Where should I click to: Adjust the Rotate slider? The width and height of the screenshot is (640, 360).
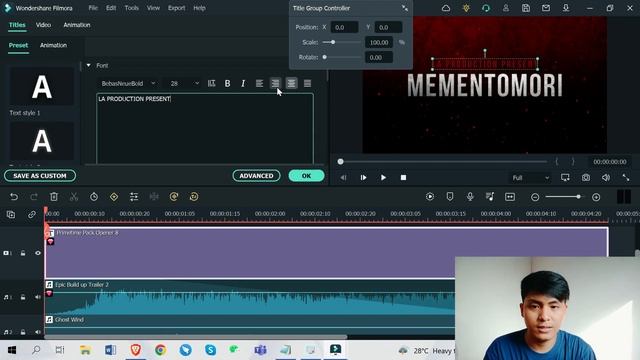pyautogui.click(x=324, y=57)
